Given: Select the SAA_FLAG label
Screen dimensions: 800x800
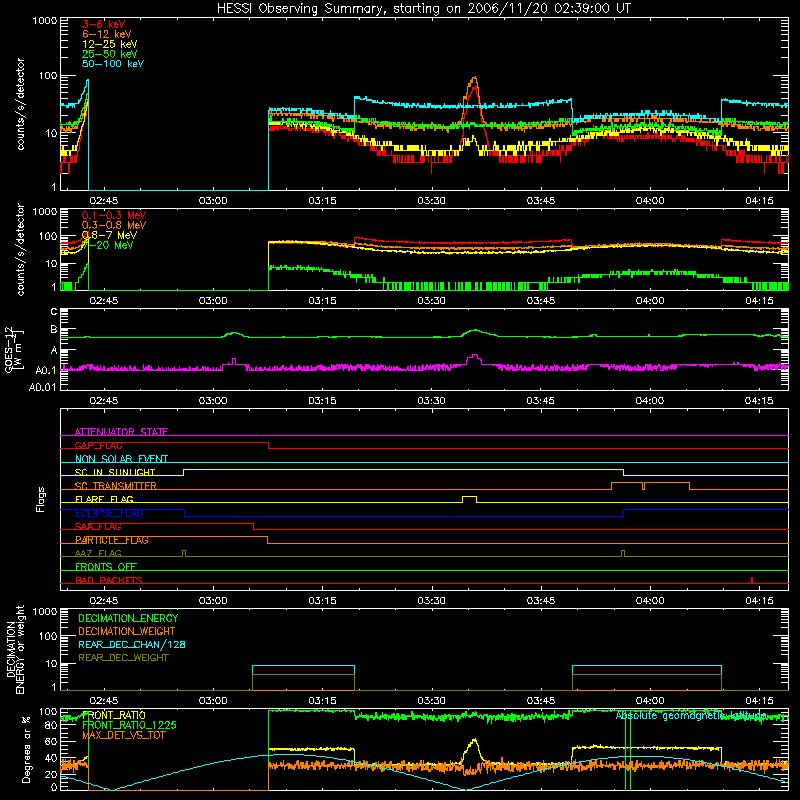Looking at the screenshot, I should coord(98,527).
